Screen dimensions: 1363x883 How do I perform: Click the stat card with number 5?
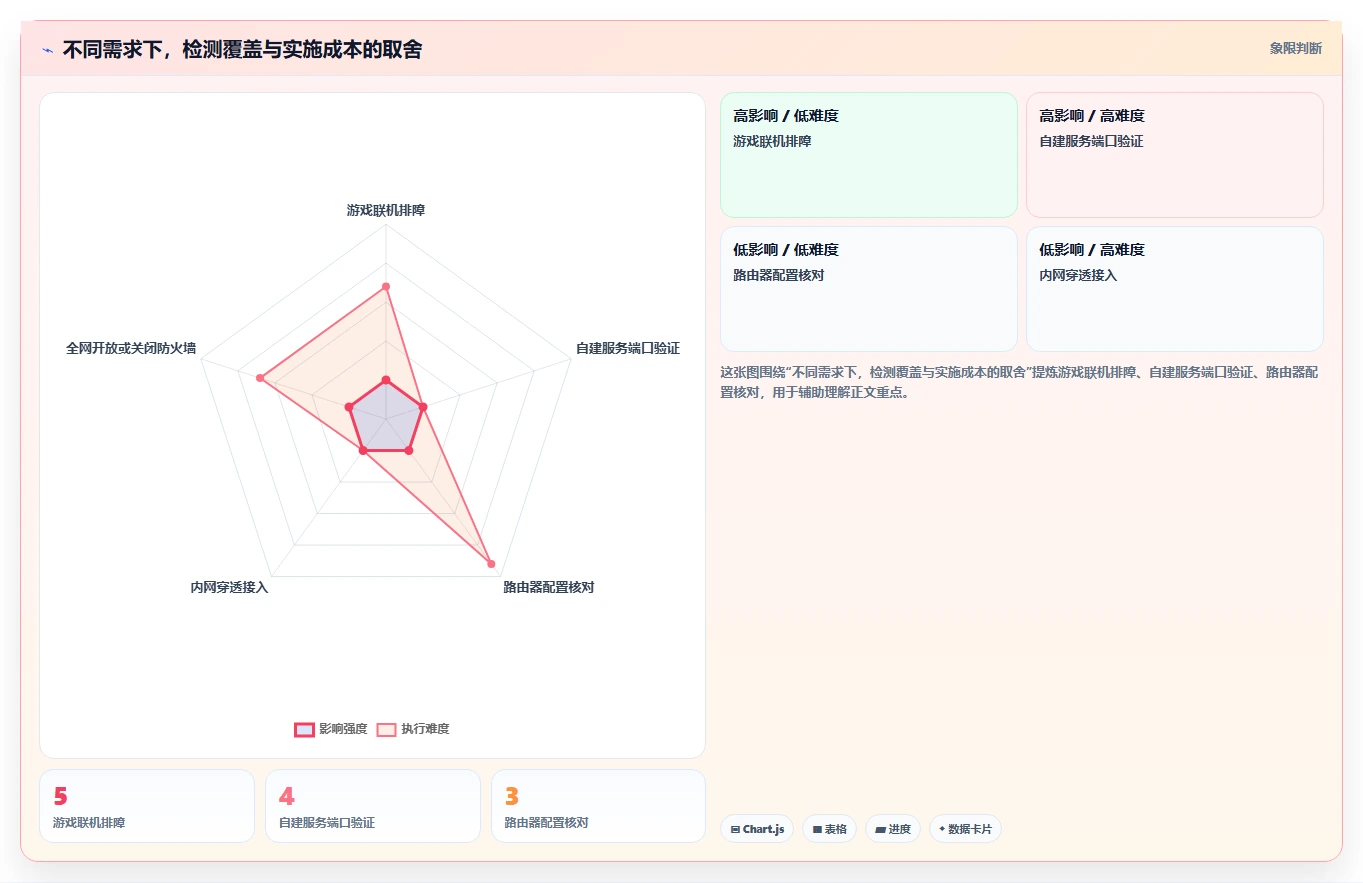pyautogui.click(x=147, y=806)
